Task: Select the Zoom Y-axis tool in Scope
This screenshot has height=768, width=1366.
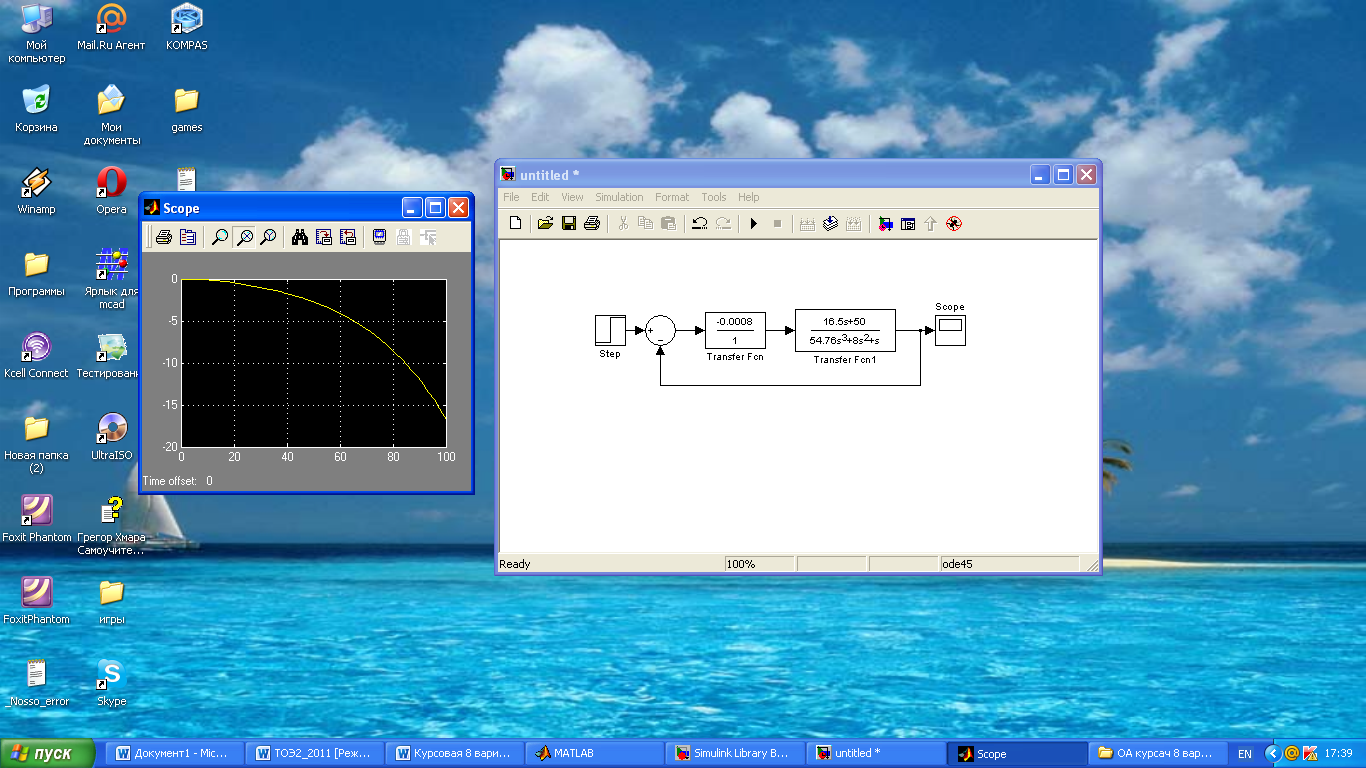Action: click(268, 237)
